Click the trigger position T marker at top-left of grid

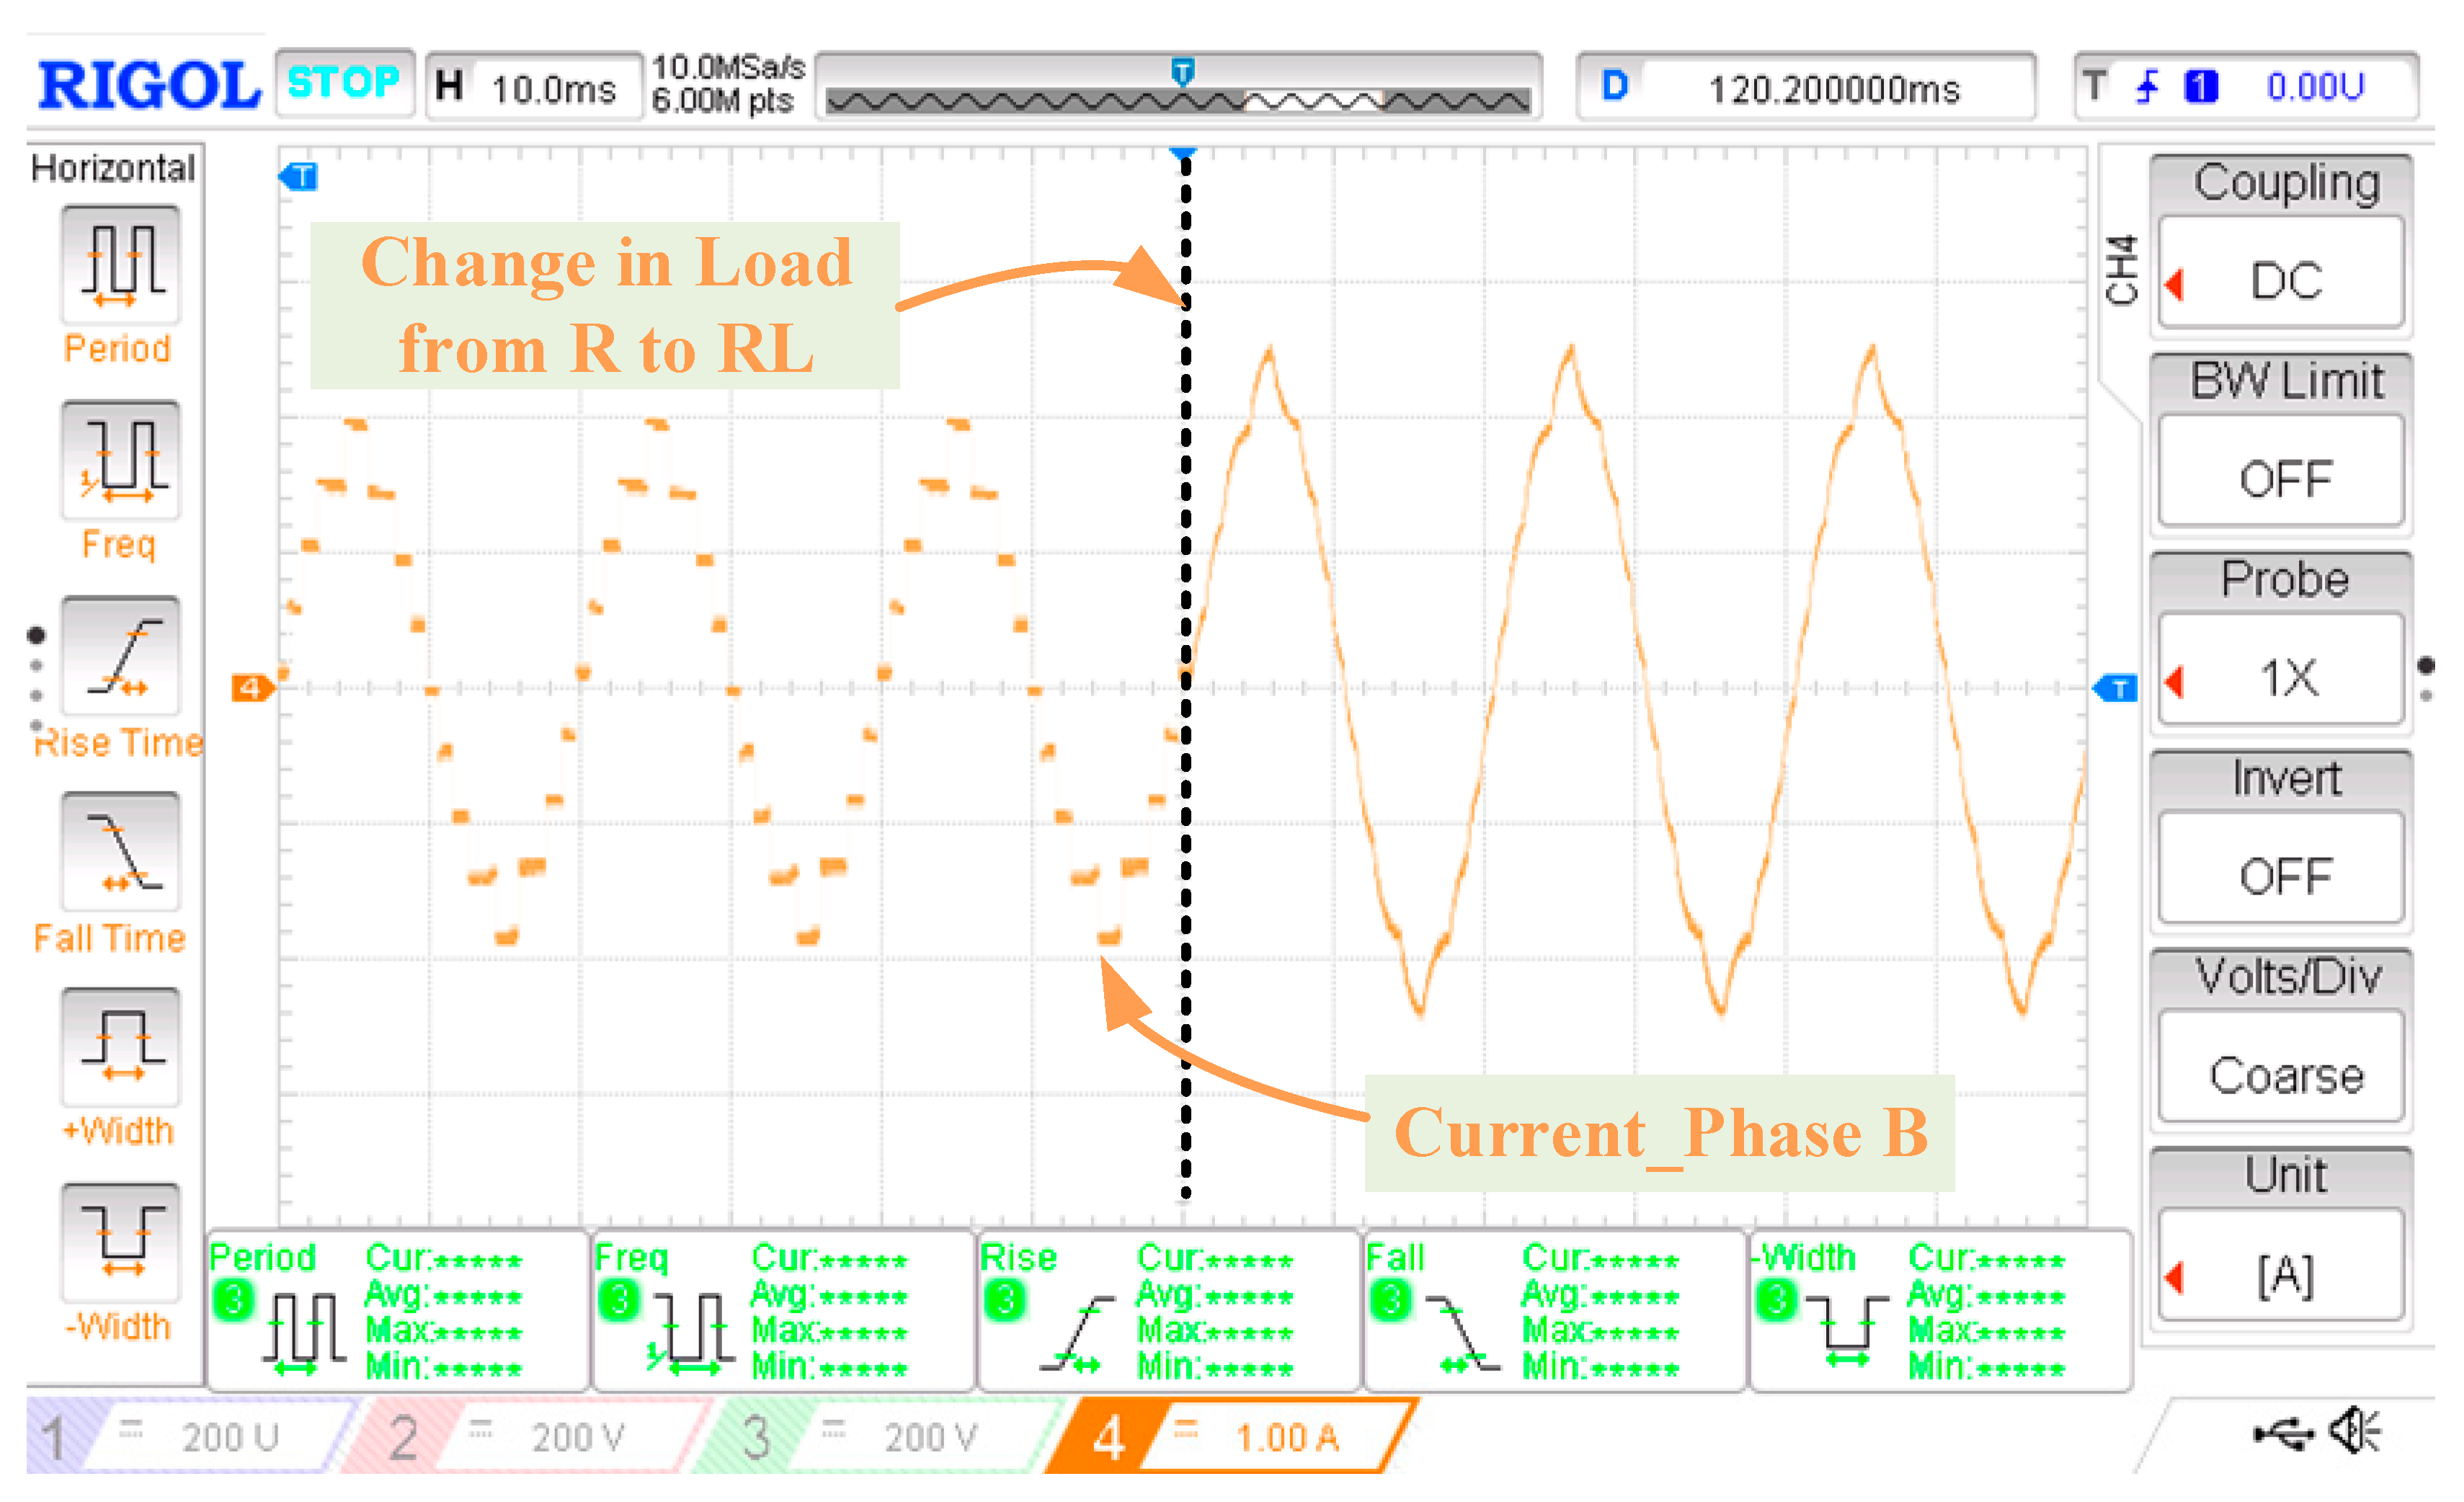(x=298, y=177)
